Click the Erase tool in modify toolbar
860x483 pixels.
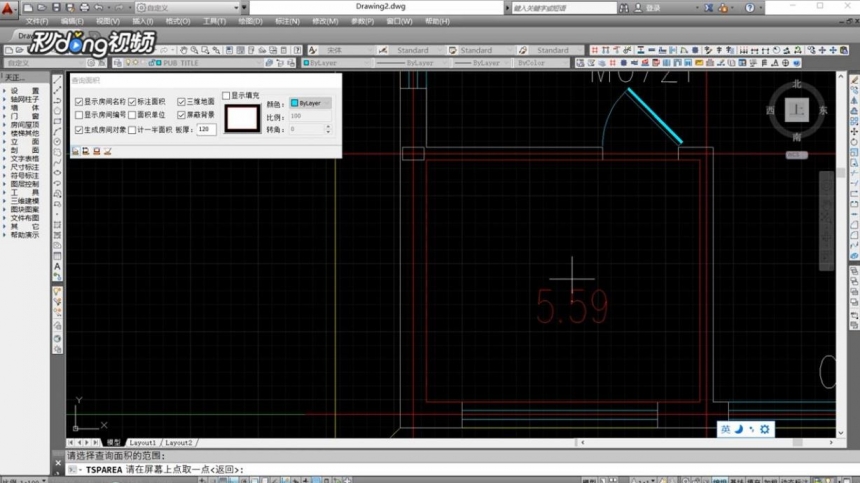[855, 80]
